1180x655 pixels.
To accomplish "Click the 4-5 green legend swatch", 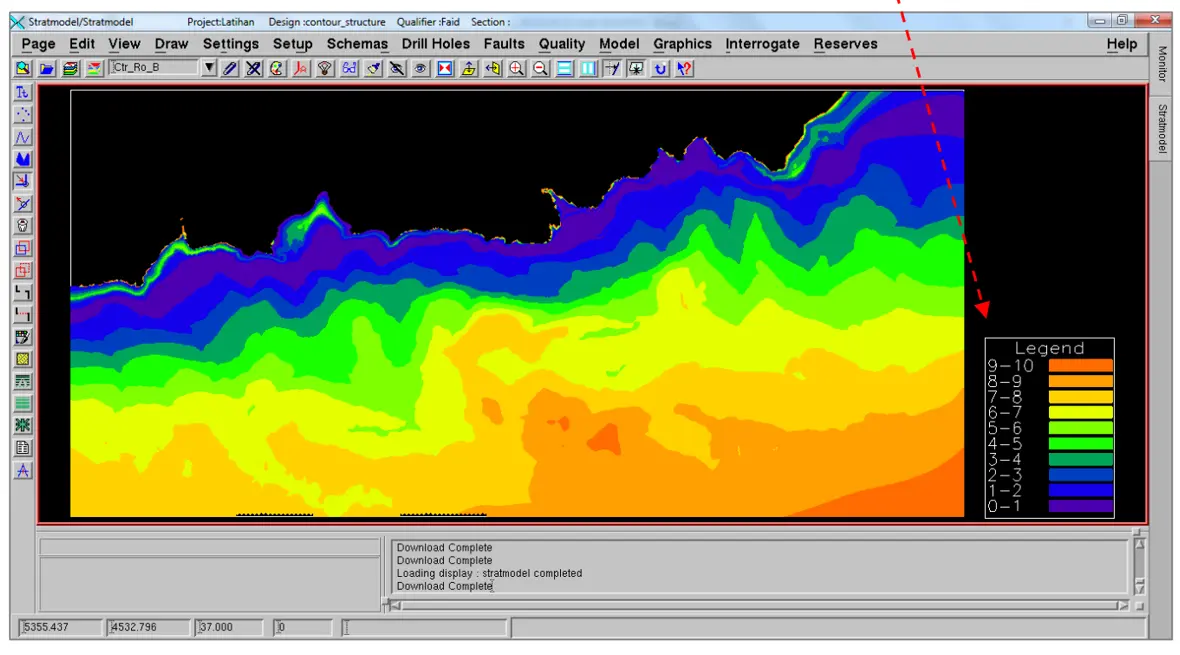I will tap(1081, 443).
